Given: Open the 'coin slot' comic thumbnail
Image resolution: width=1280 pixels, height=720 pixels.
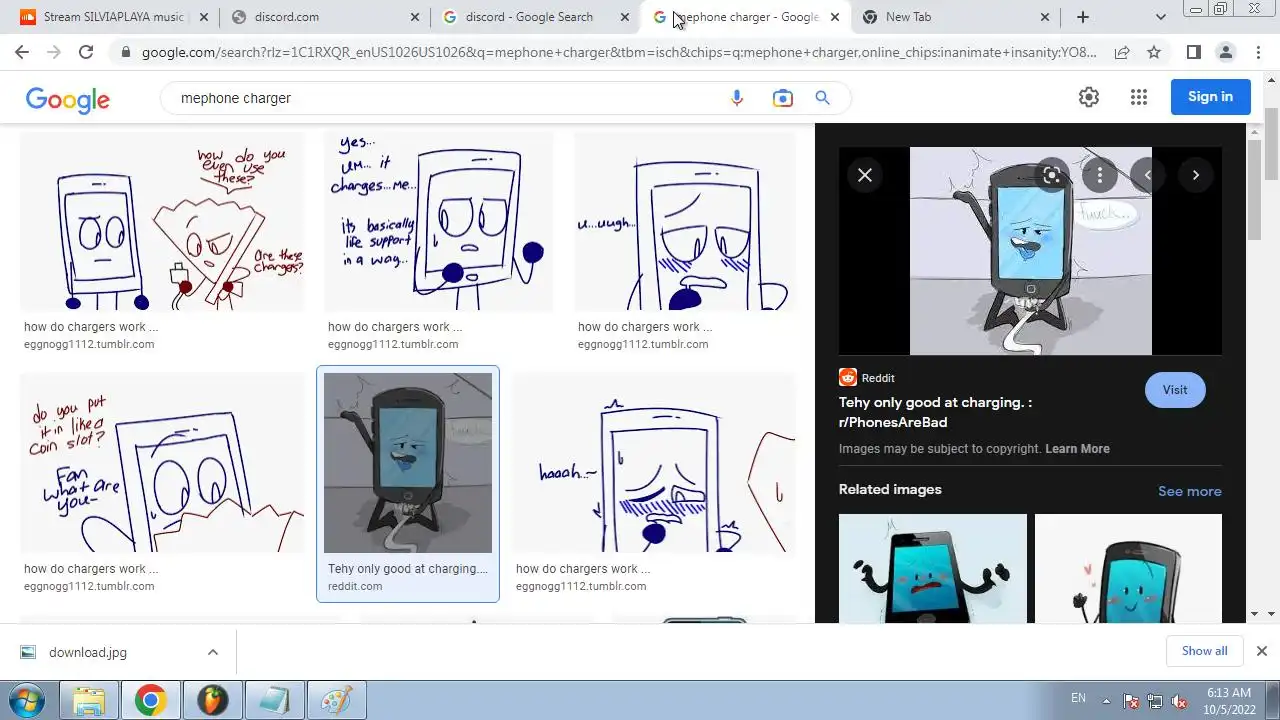Looking at the screenshot, I should [x=162, y=463].
